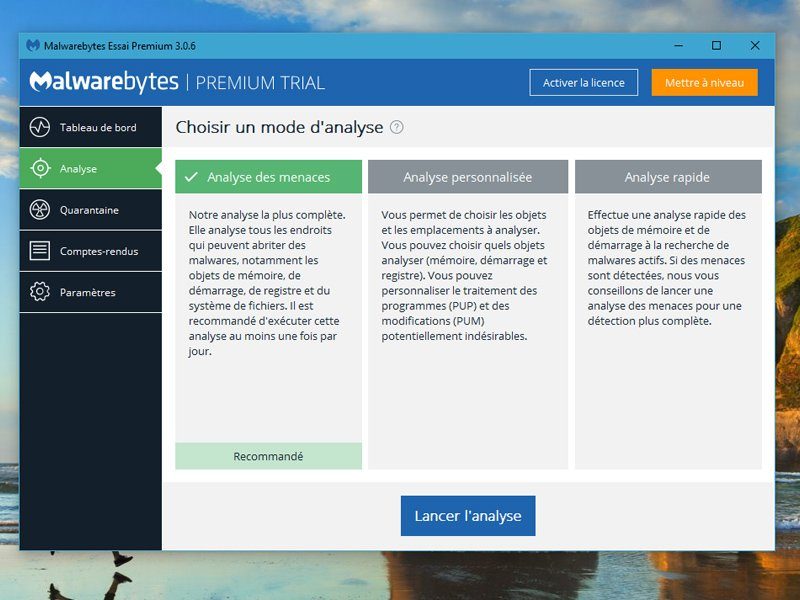The width and height of the screenshot is (800, 600).
Task: Click the Analyse des menaces description text
Action: point(267,283)
